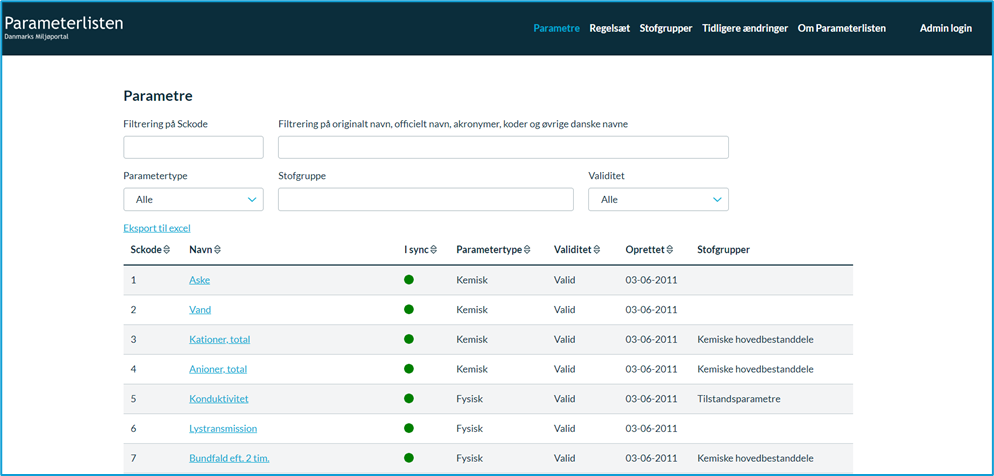Click Valid cell in Vand row
Image resolution: width=994 pixels, height=476 pixels.
pos(564,310)
